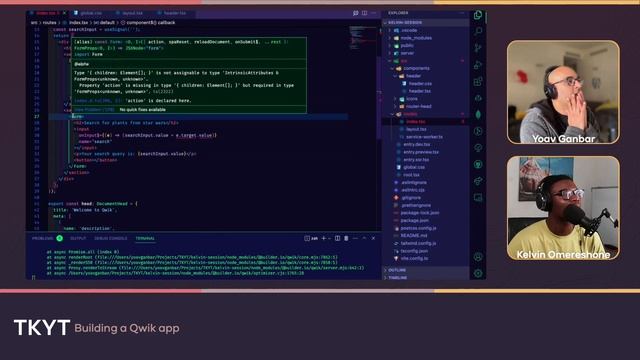
Task: Expand the Outline section
Action: [397, 270]
